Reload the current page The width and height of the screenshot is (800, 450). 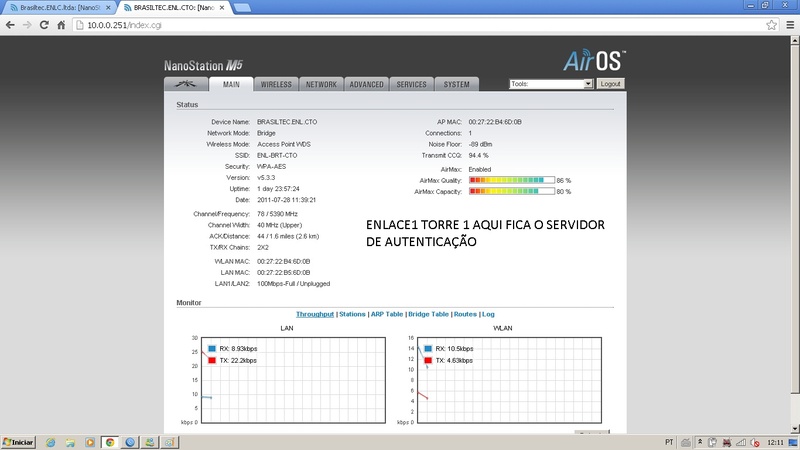44,25
